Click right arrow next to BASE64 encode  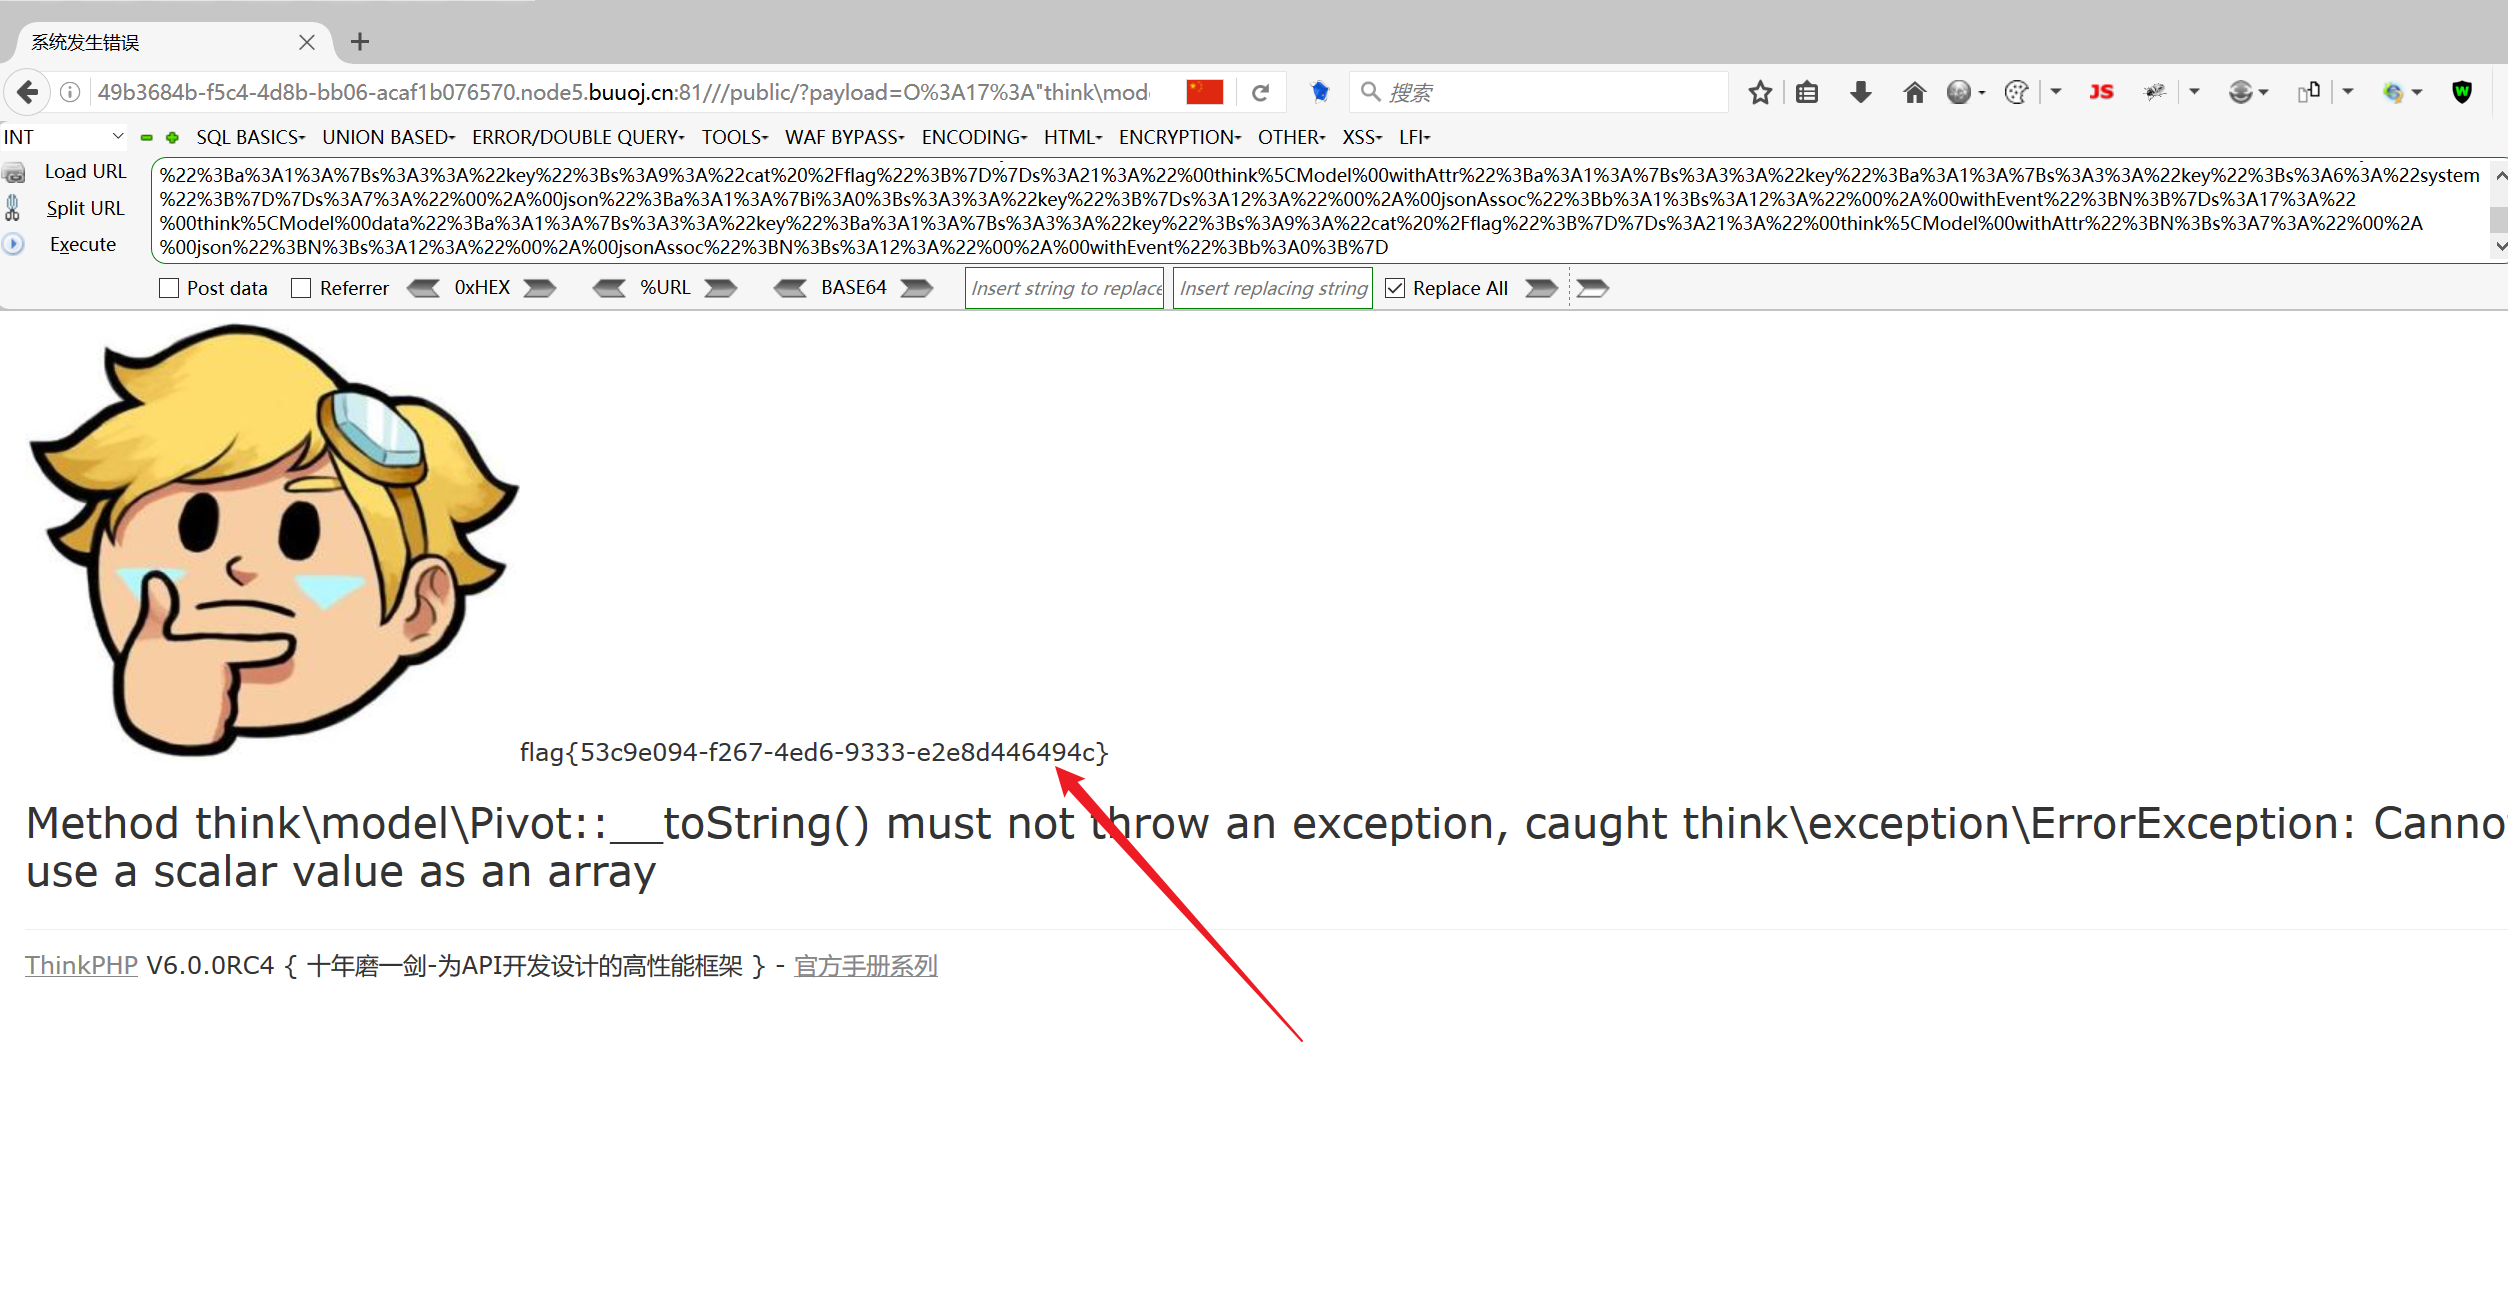tap(916, 288)
